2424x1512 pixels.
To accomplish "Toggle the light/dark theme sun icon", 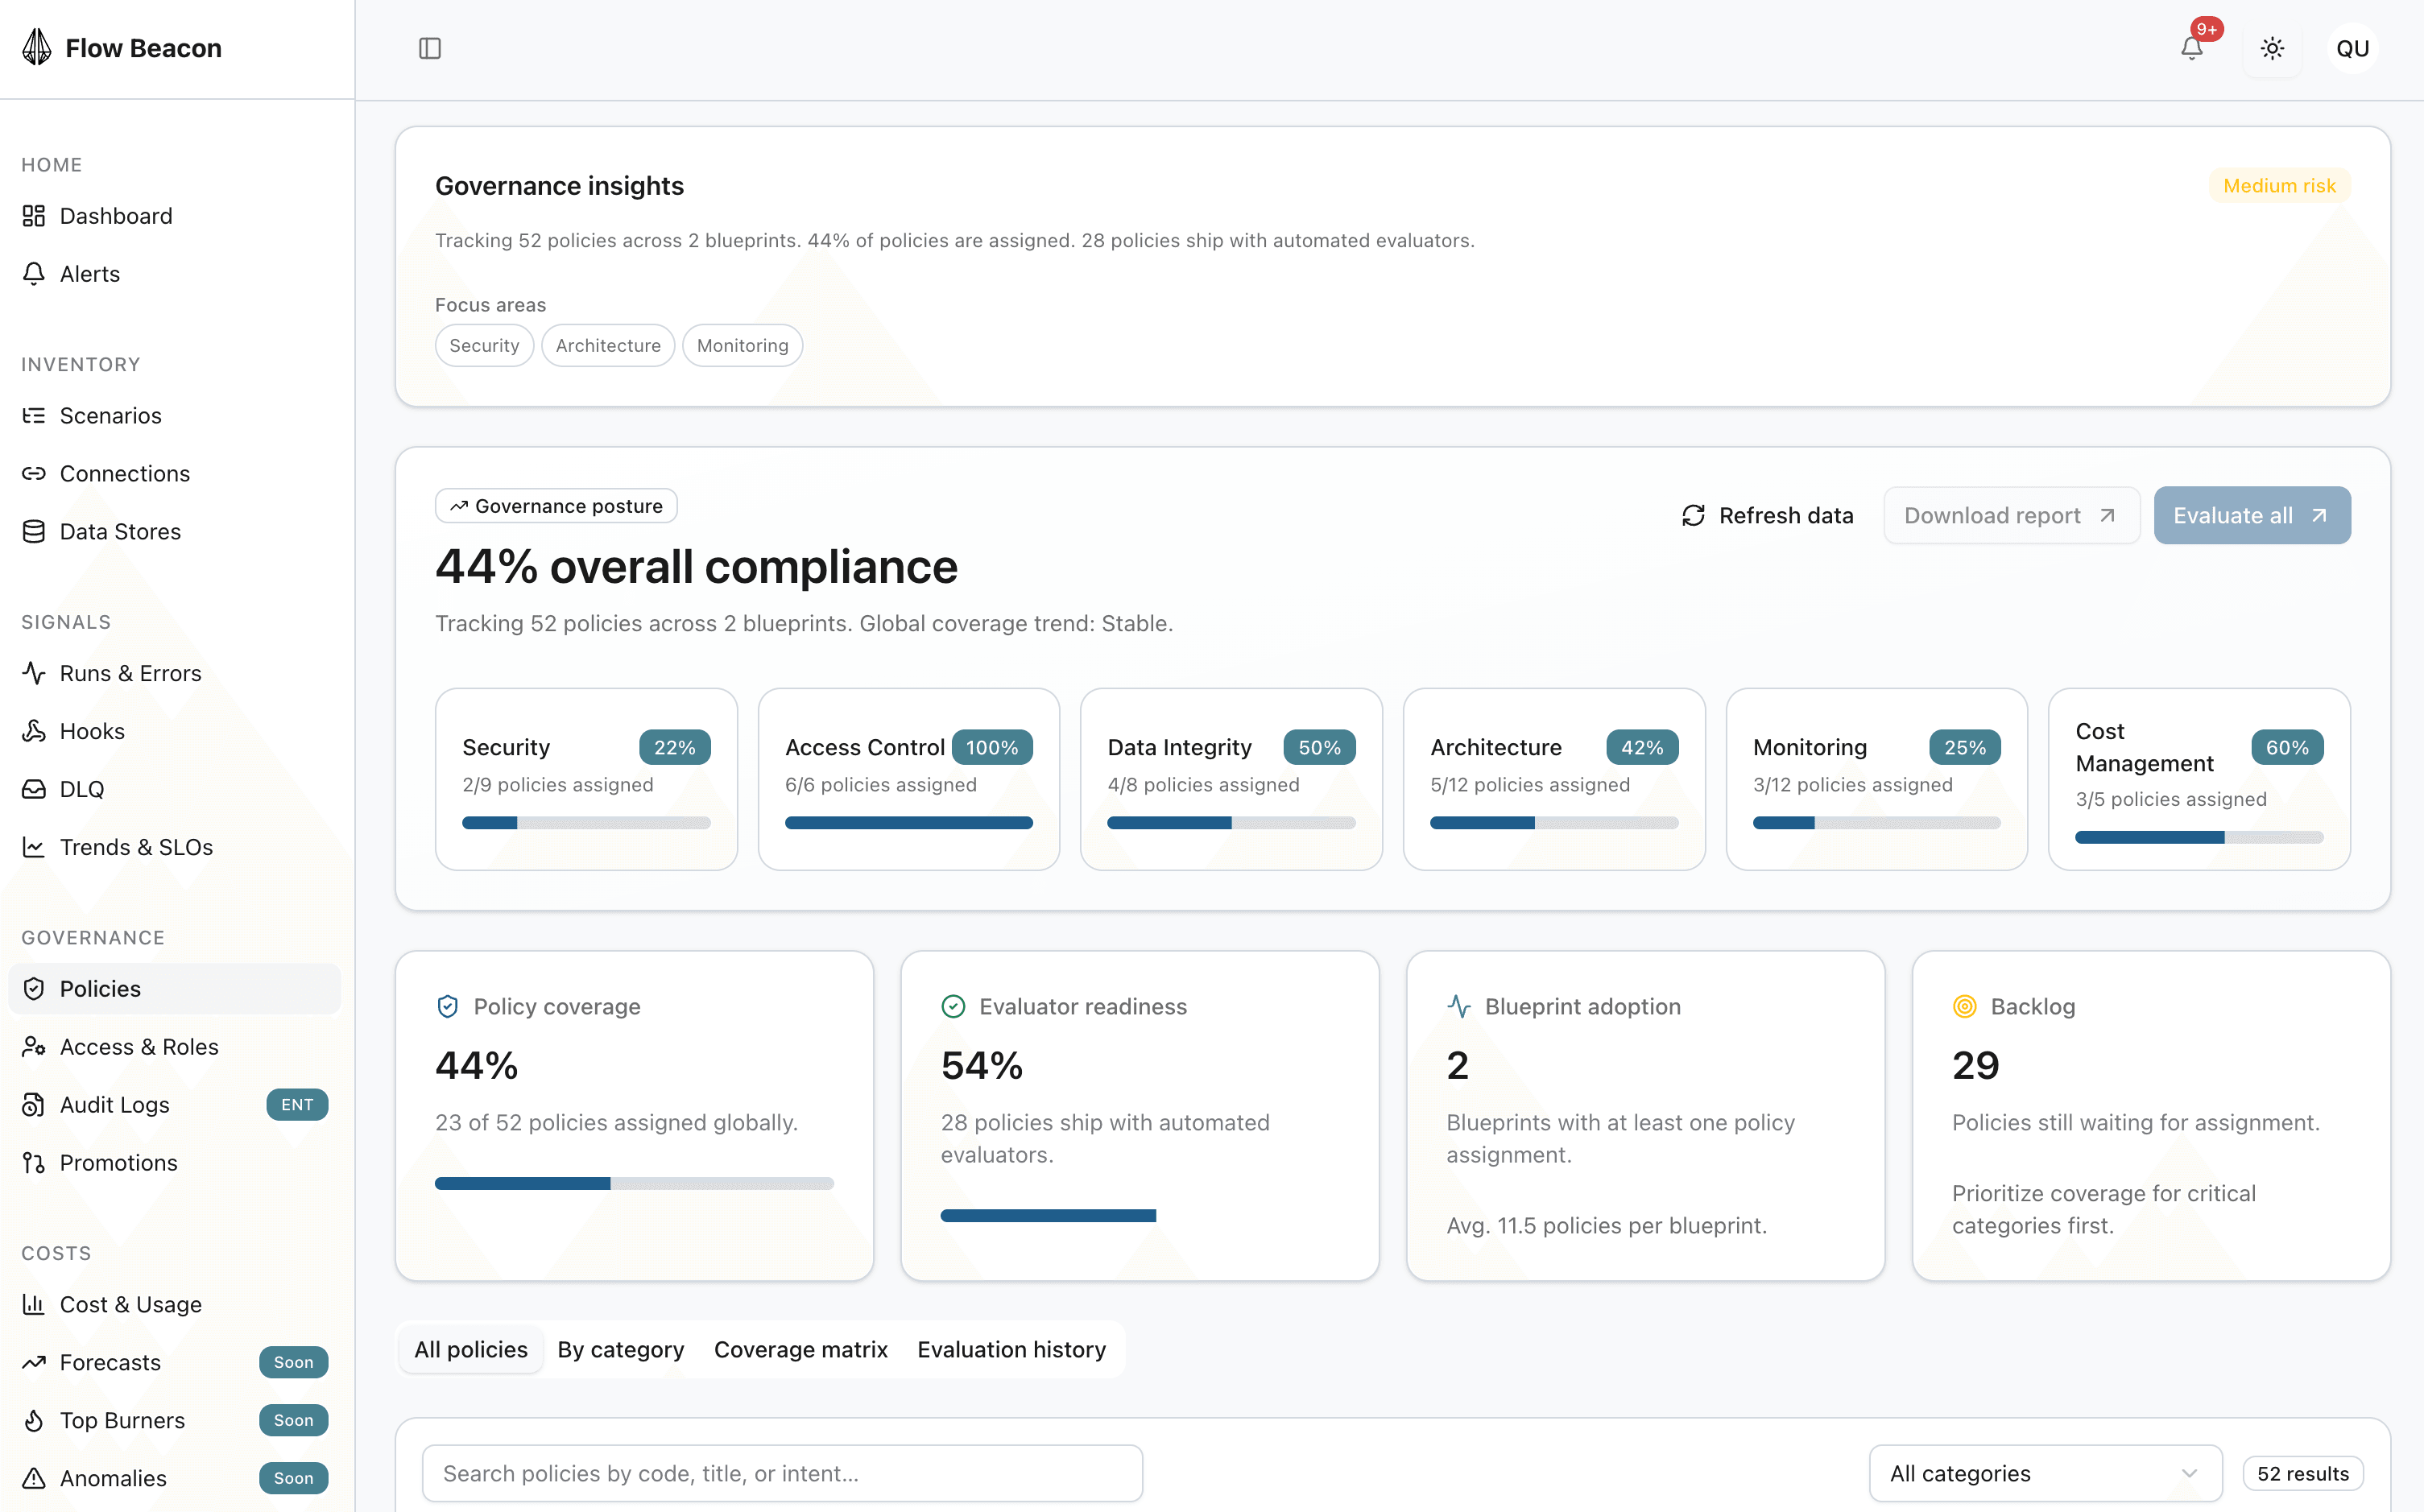I will pos(2272,48).
